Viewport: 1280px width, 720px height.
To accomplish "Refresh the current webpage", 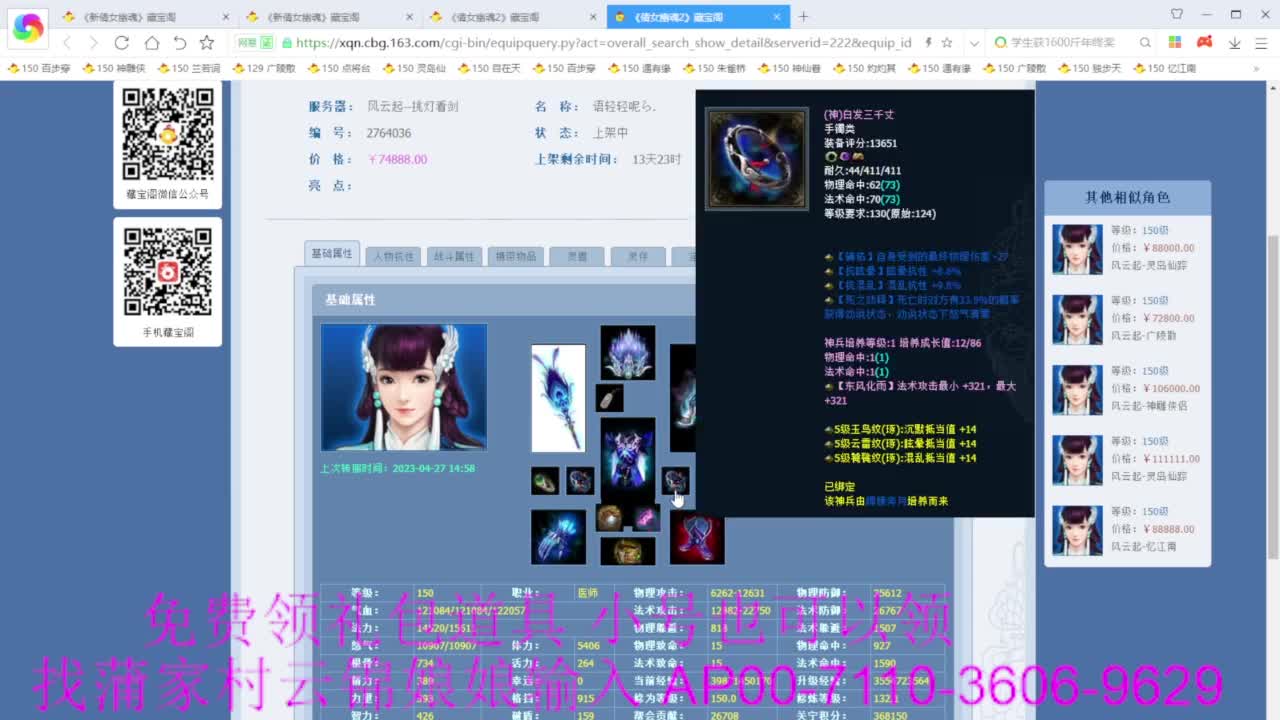I will coord(122,44).
